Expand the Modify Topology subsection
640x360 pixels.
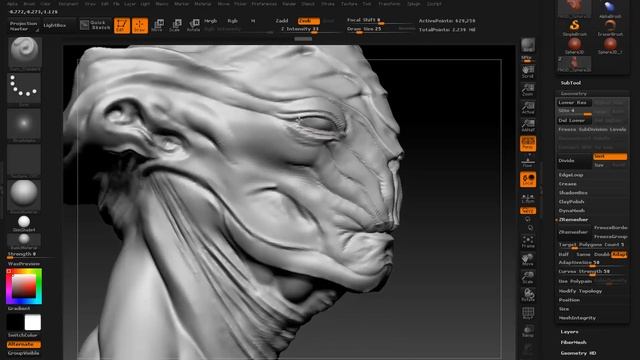580,291
